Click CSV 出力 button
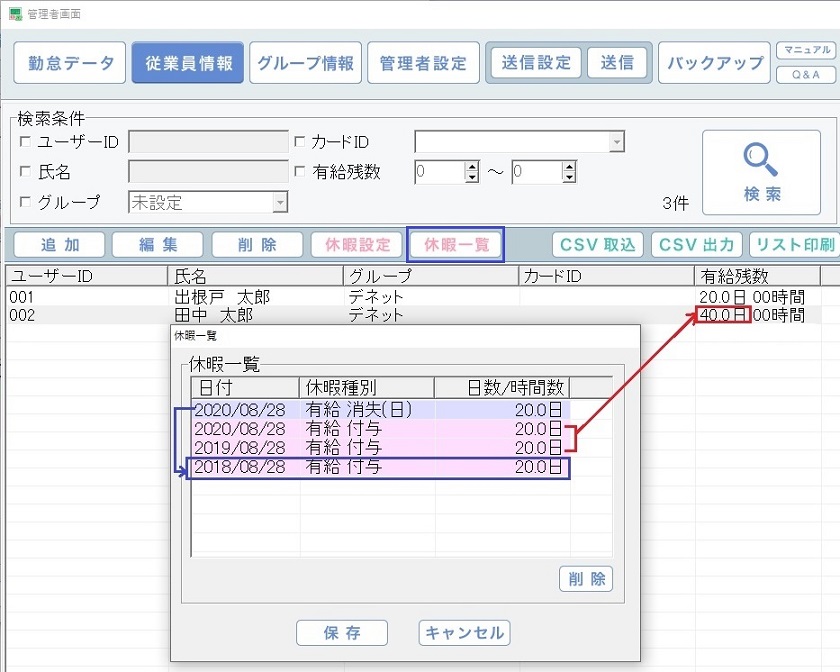The width and height of the screenshot is (840, 672). 696,245
